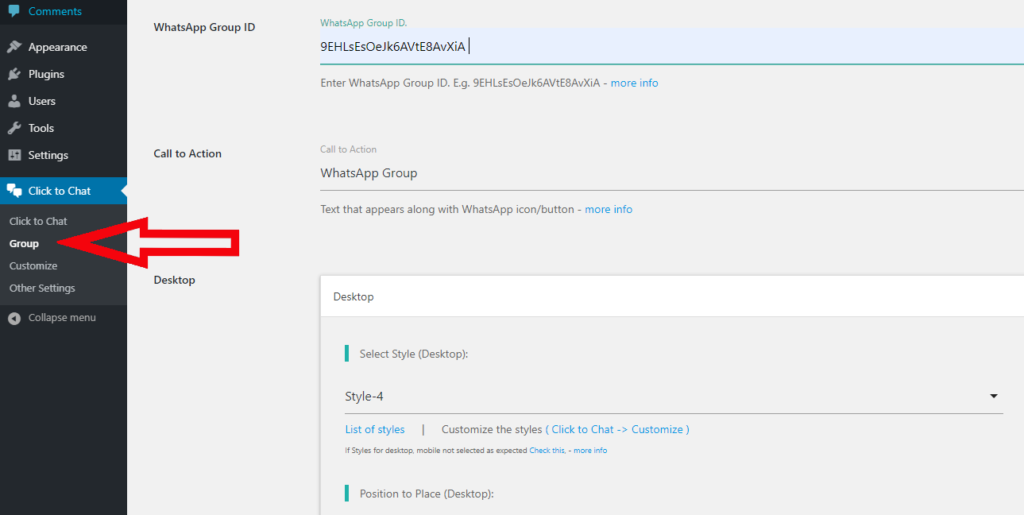The width and height of the screenshot is (1024, 515).
Task: Click Collapse menu text
Action: coord(62,318)
